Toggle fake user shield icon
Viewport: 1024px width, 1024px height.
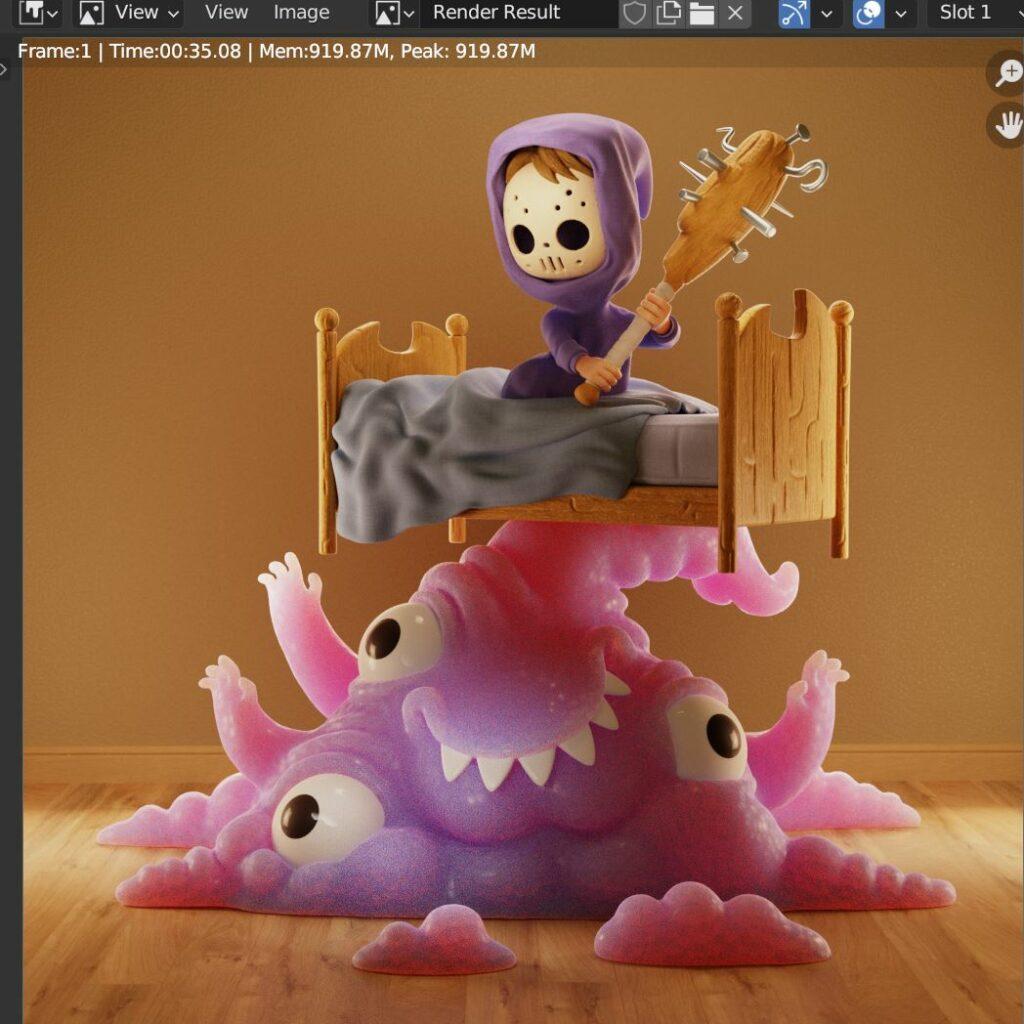pos(634,12)
